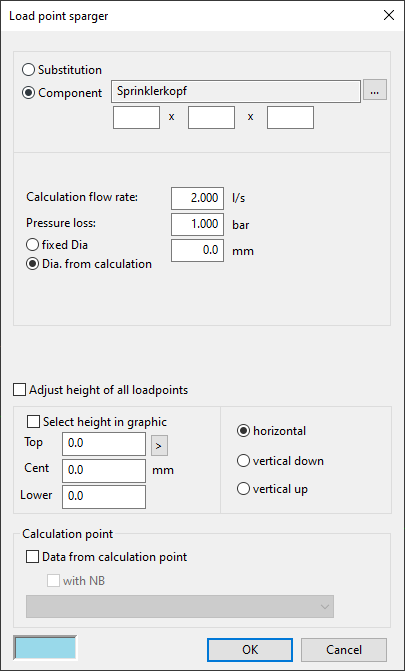405x671 pixels.
Task: Click the Calculation flow rate field
Action: (197, 199)
